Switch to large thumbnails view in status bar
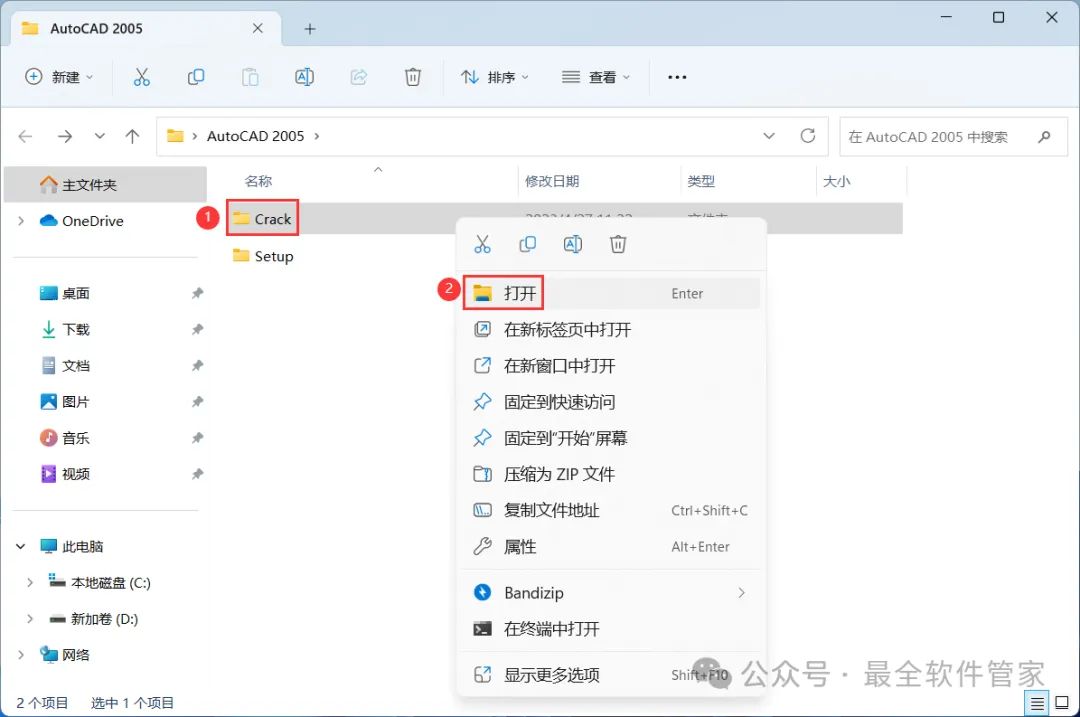This screenshot has width=1080, height=717. tap(1062, 703)
